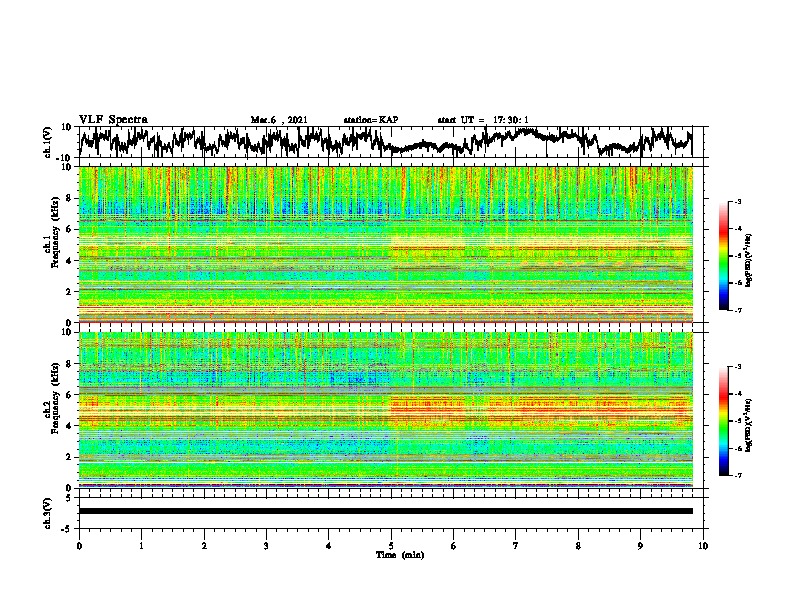792x612 pixels.
Task: Click the ch.2 spectrogram "8" kHz tick label
Action: point(70,364)
